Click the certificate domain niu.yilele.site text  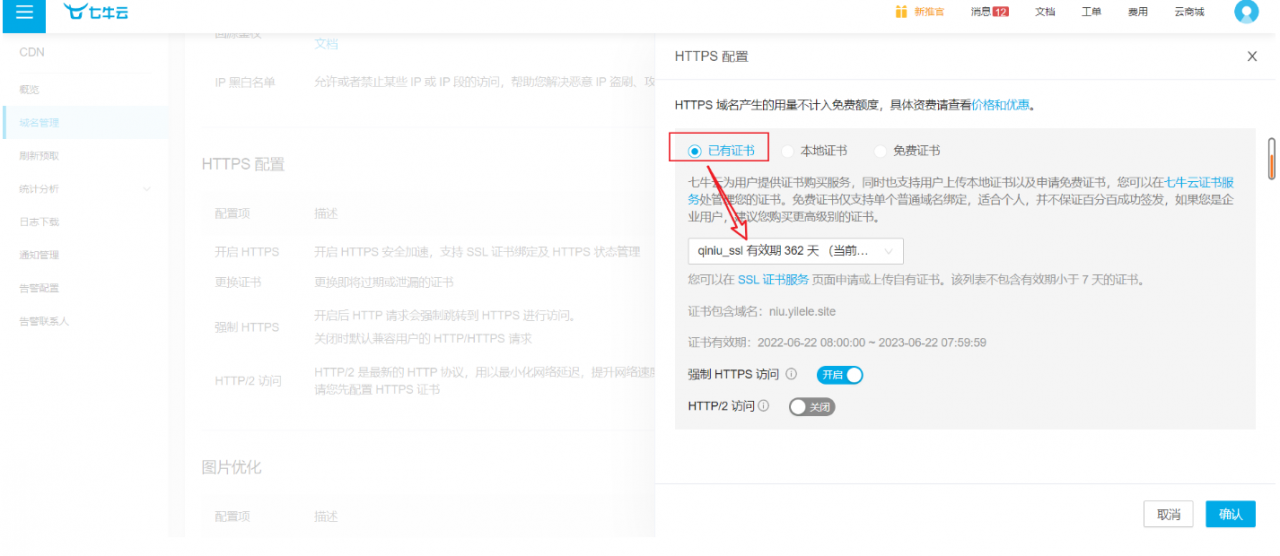point(802,312)
